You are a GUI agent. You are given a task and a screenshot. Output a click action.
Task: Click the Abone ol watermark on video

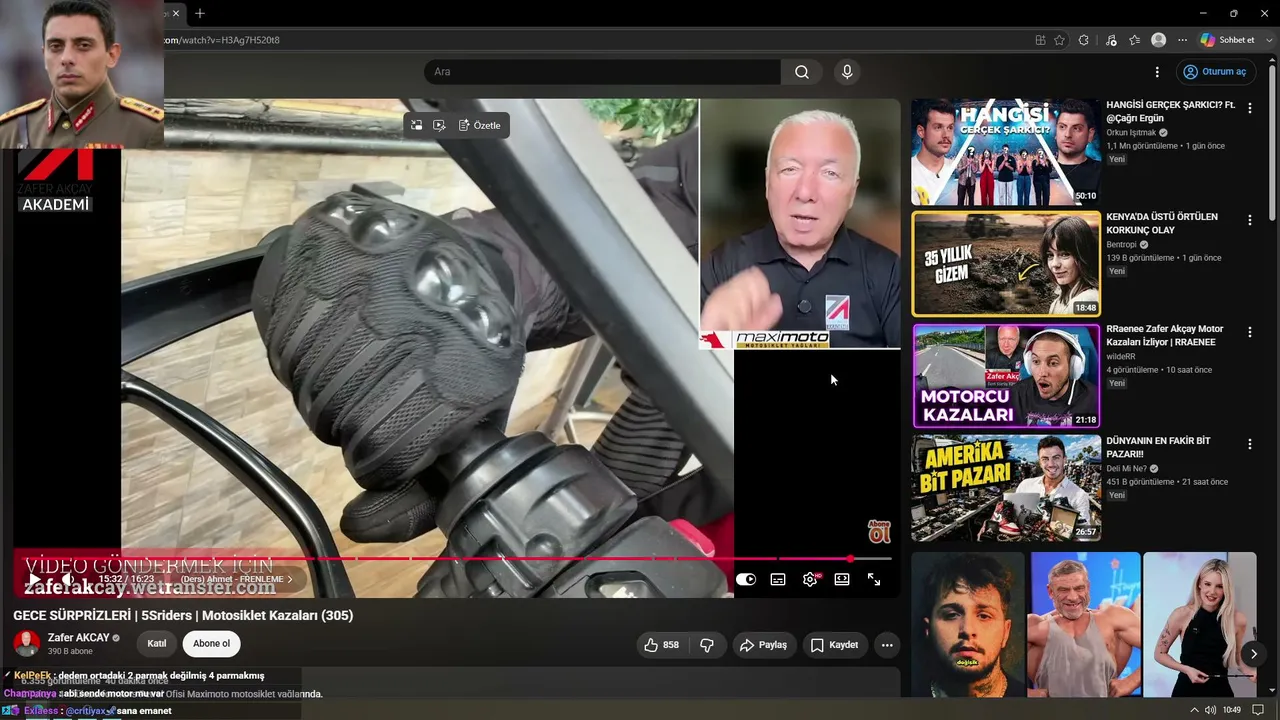point(879,531)
